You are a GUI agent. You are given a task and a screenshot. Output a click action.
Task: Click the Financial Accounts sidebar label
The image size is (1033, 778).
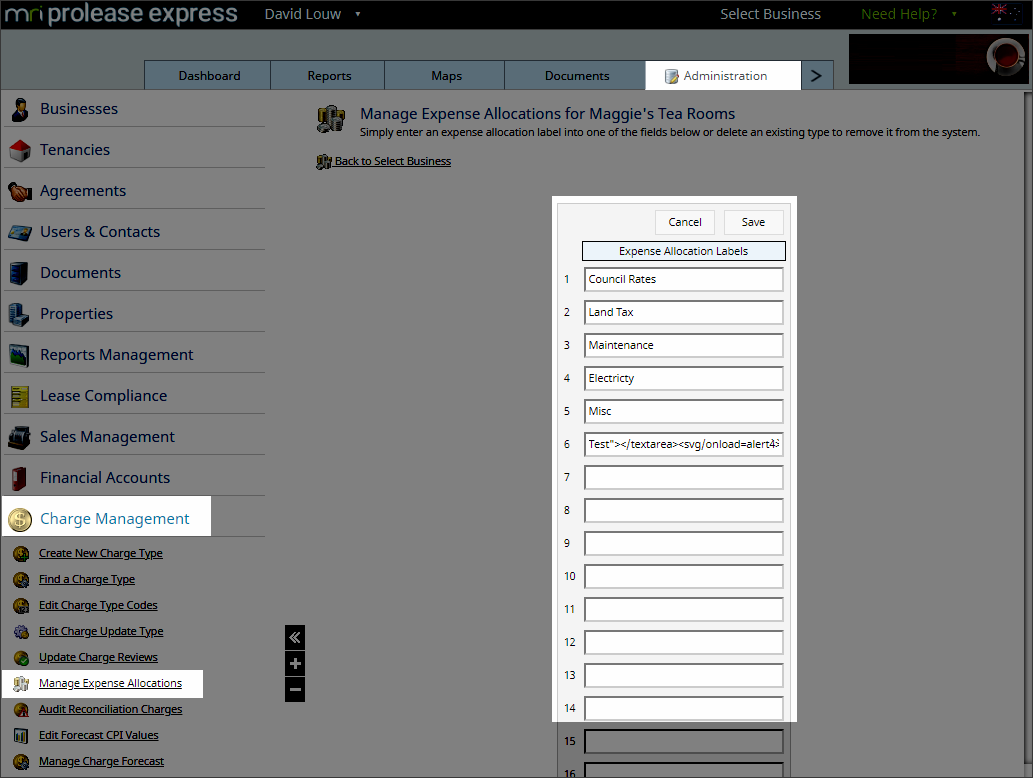coord(105,478)
